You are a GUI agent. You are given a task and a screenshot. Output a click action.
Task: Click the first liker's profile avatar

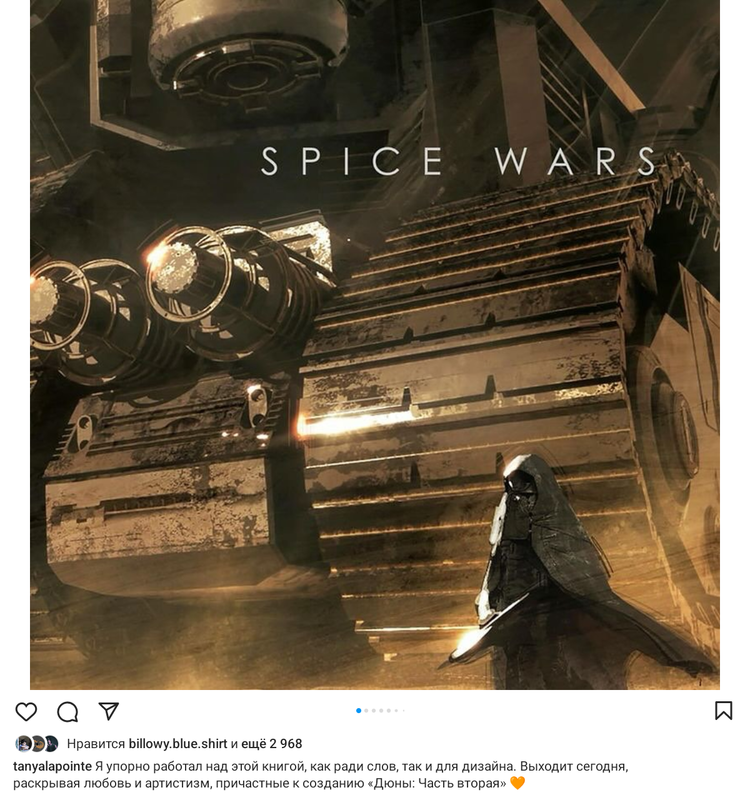pos(23,744)
